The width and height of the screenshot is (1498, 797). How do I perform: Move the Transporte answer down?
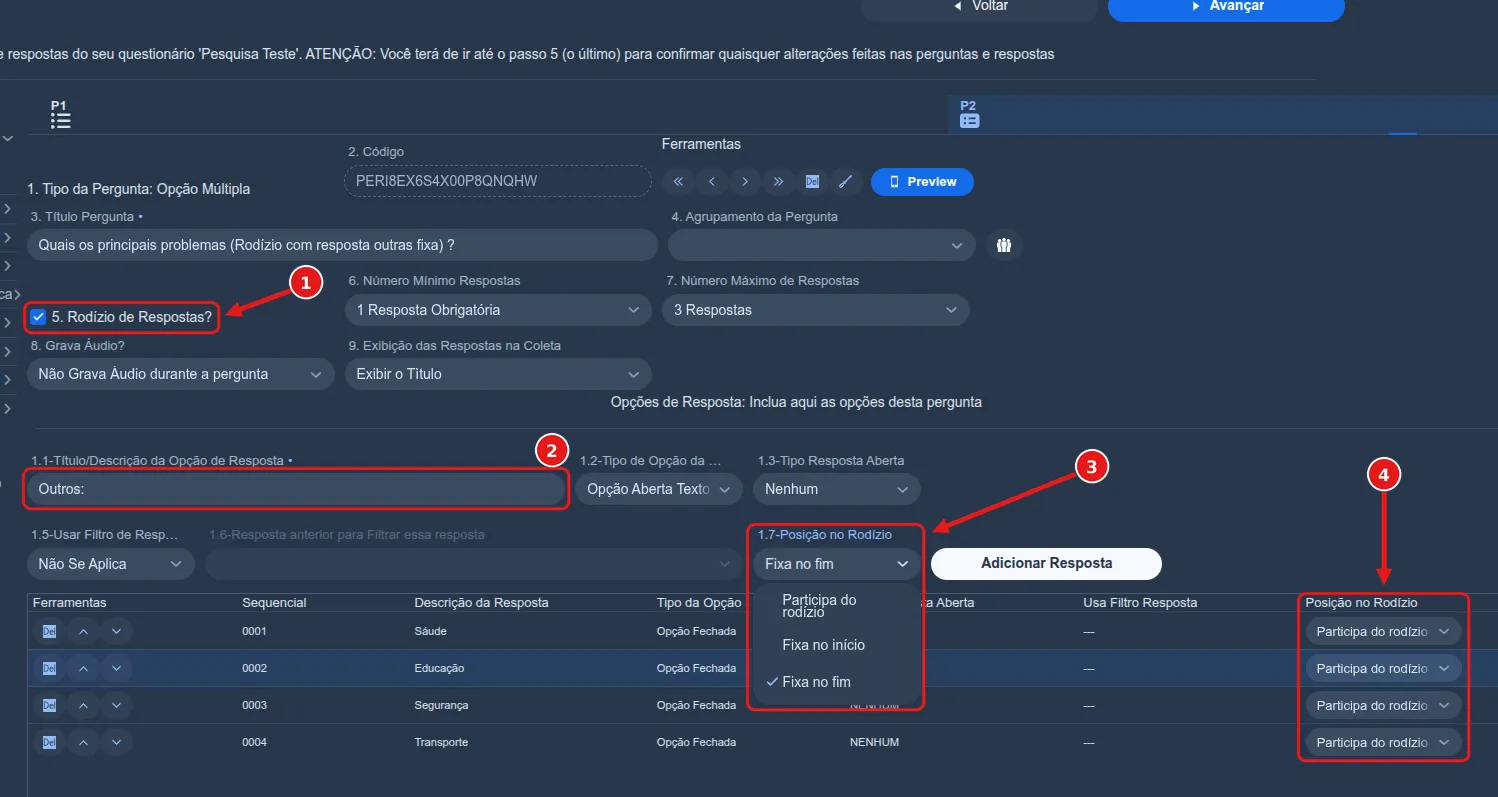pos(116,743)
